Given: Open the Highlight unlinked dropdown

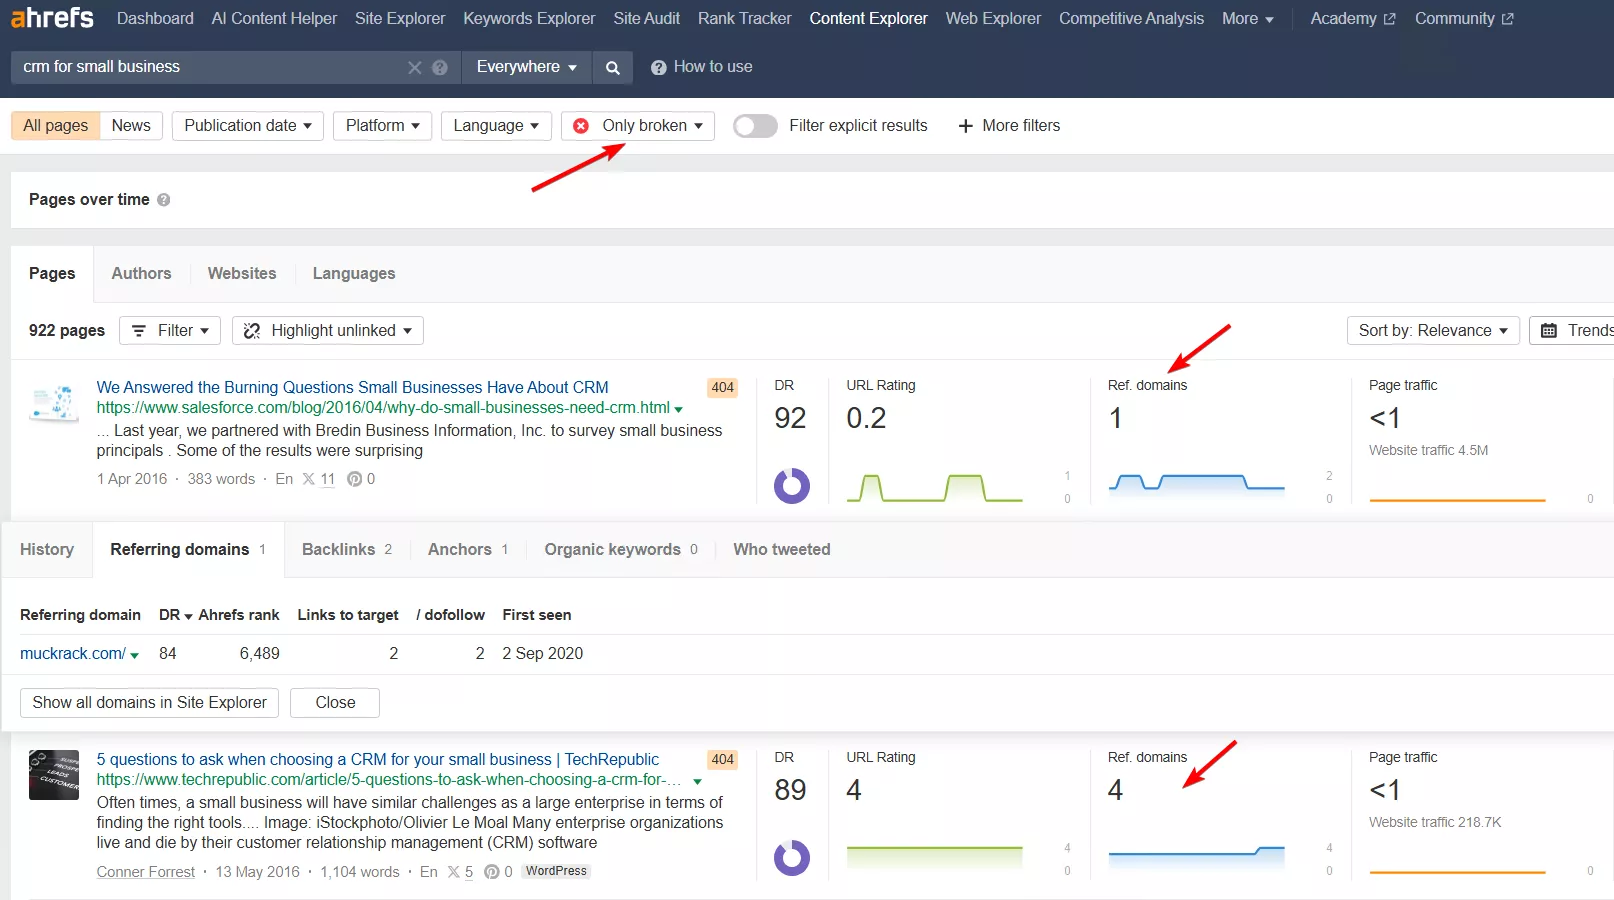Looking at the screenshot, I should (327, 331).
